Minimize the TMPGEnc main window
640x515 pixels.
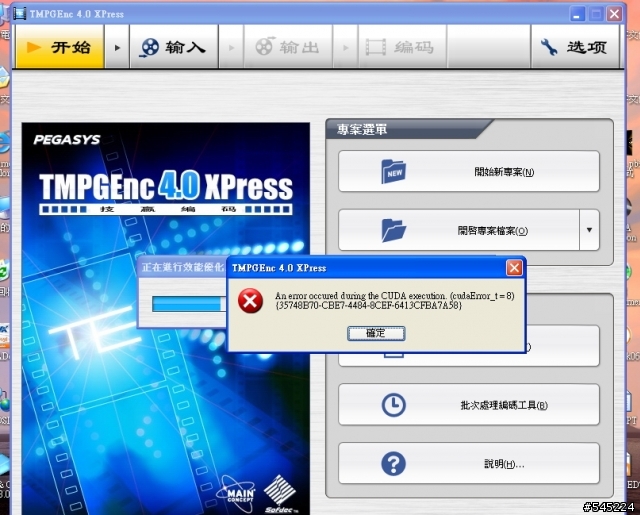576,14
